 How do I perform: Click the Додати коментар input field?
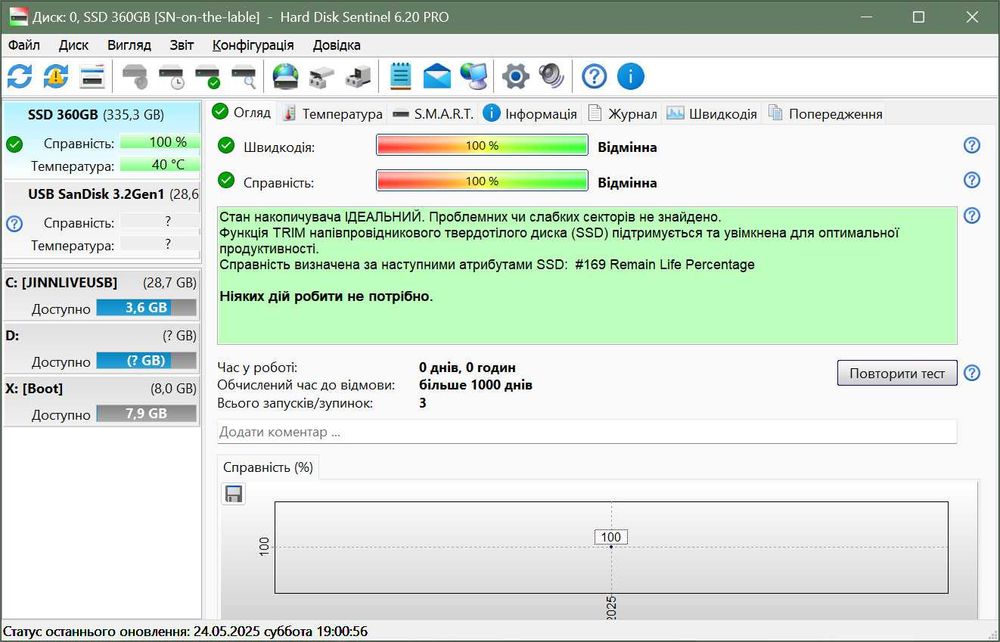pos(587,432)
